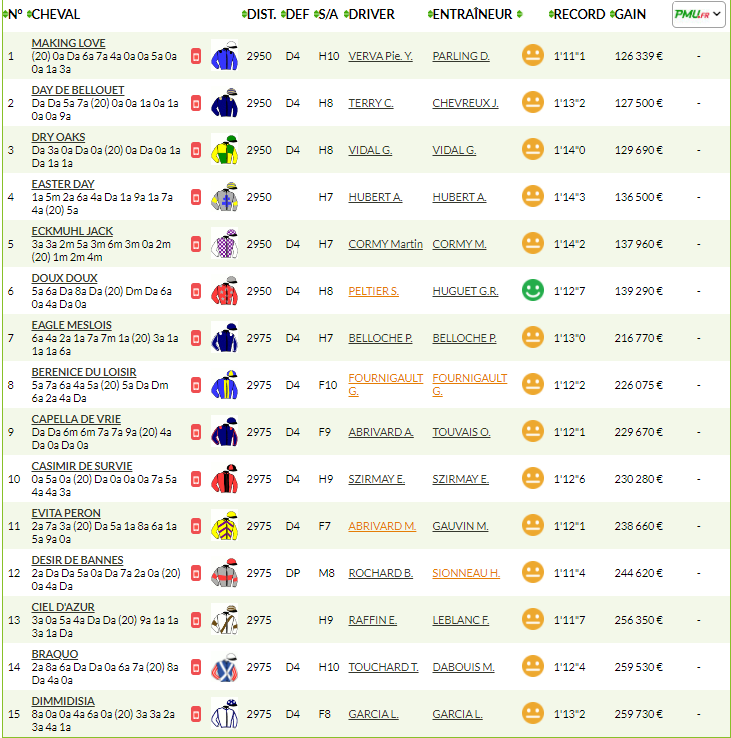Open the EVITA PERON horse link
Screen dimensions: 731x738
[66, 513]
